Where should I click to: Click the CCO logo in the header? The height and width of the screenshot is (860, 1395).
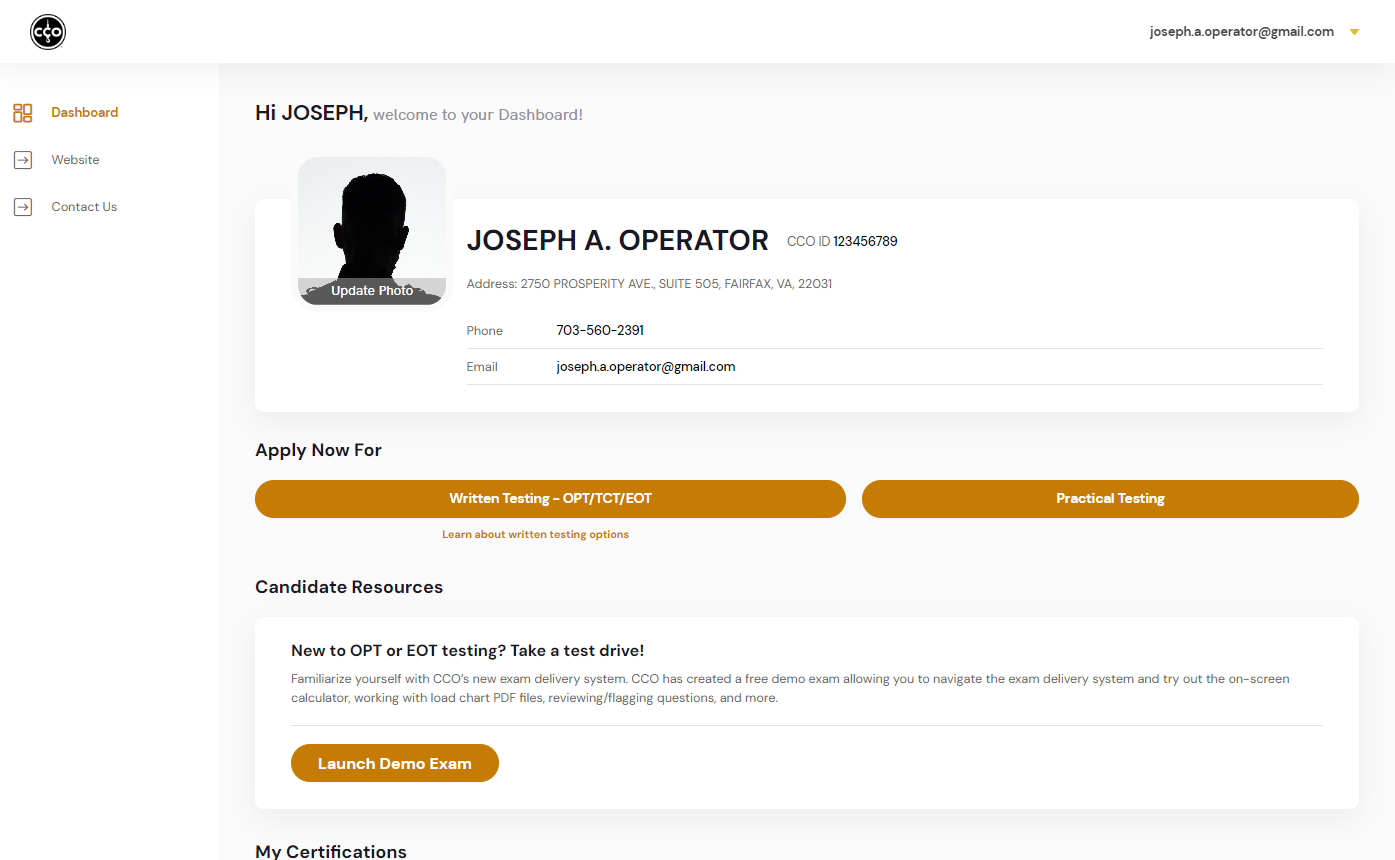(48, 32)
